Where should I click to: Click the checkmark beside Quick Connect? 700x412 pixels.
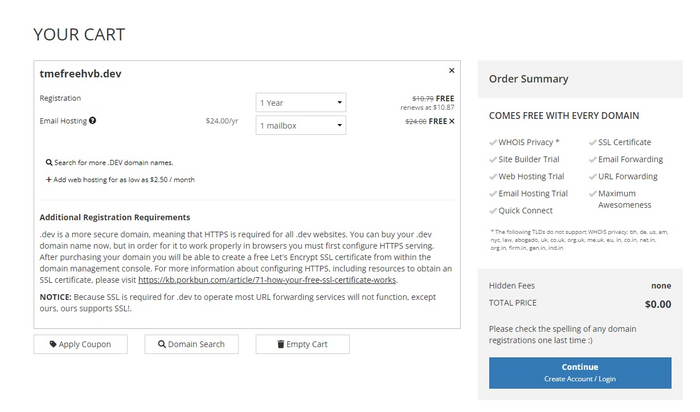(493, 211)
